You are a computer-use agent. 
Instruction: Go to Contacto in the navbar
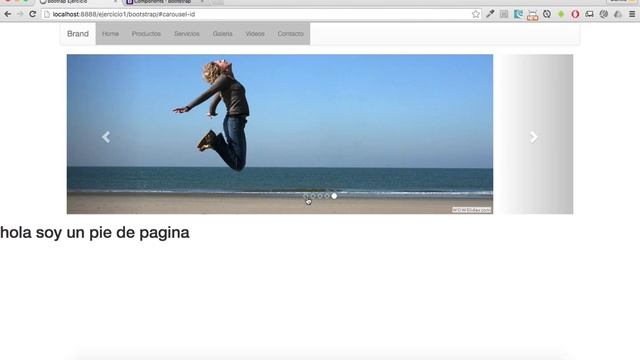[291, 33]
